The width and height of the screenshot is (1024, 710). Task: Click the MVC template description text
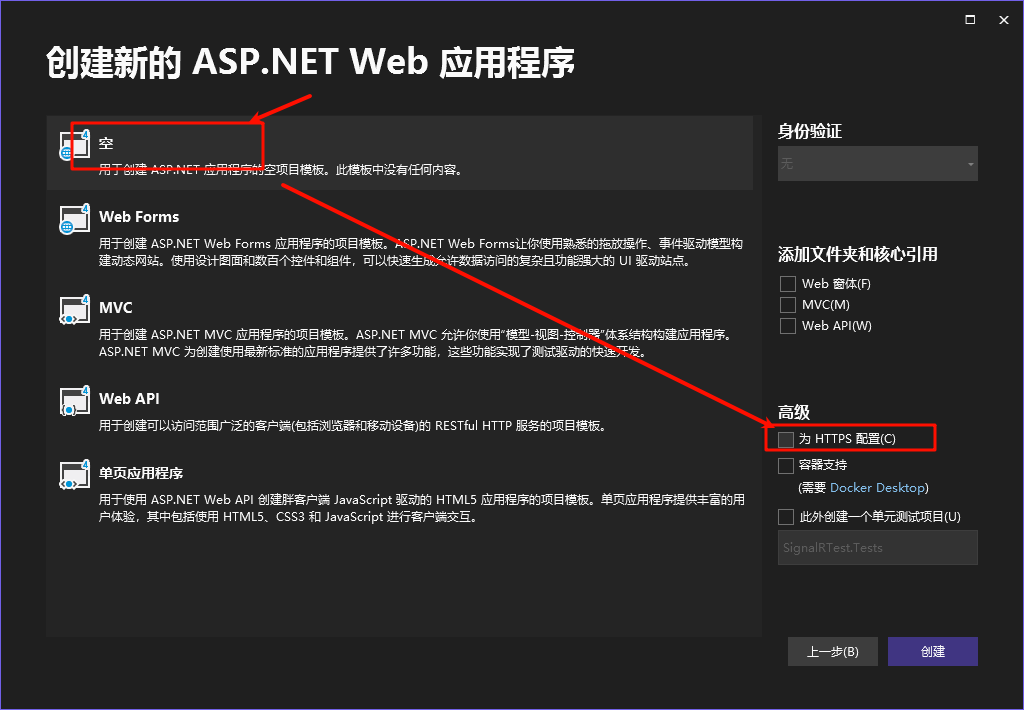click(416, 343)
